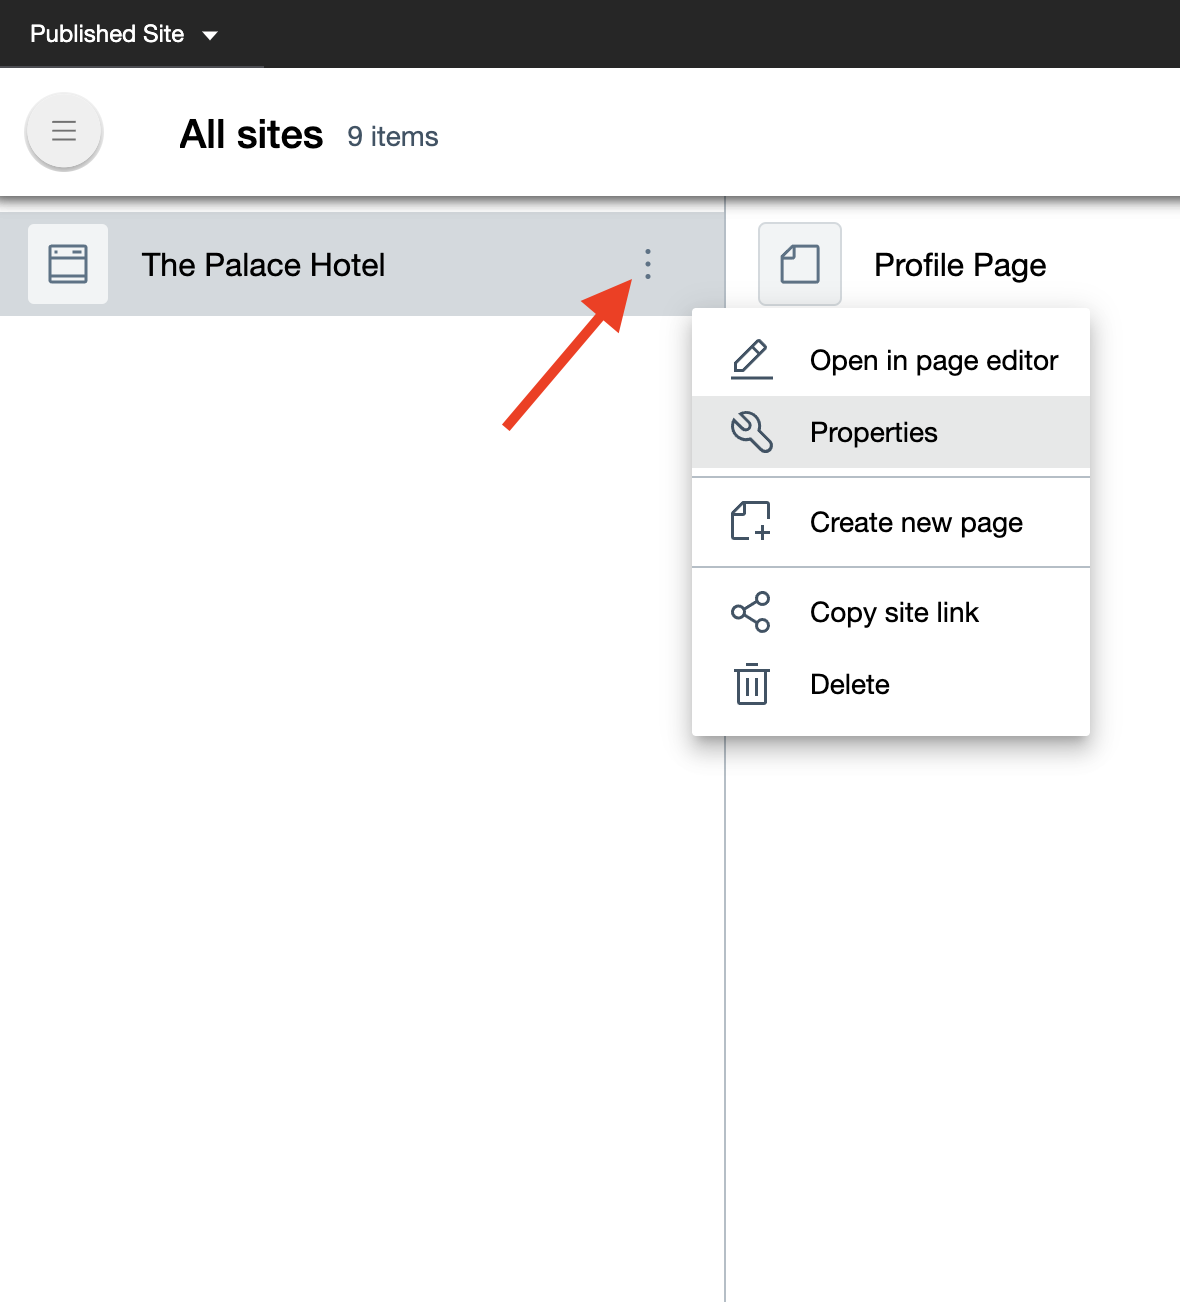This screenshot has width=1180, height=1302.
Task: Select Open in page editor from the menu
Action: (x=933, y=360)
